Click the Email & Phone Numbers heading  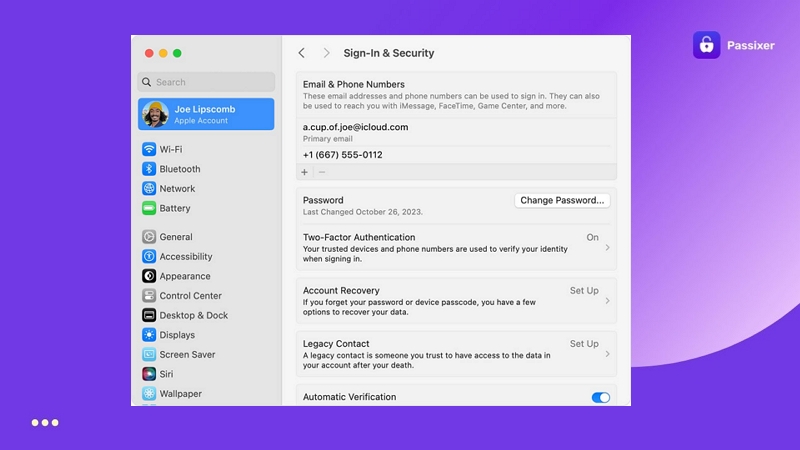coord(354,84)
